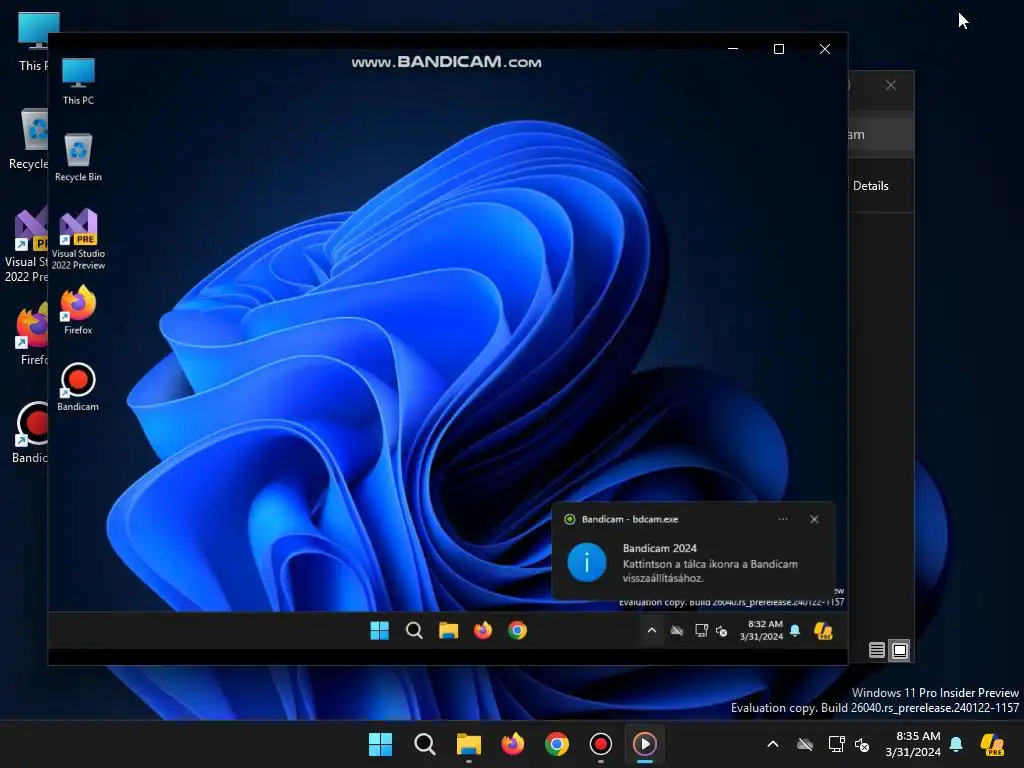Click muted volume icon next to 8:32 AM

(x=722, y=631)
